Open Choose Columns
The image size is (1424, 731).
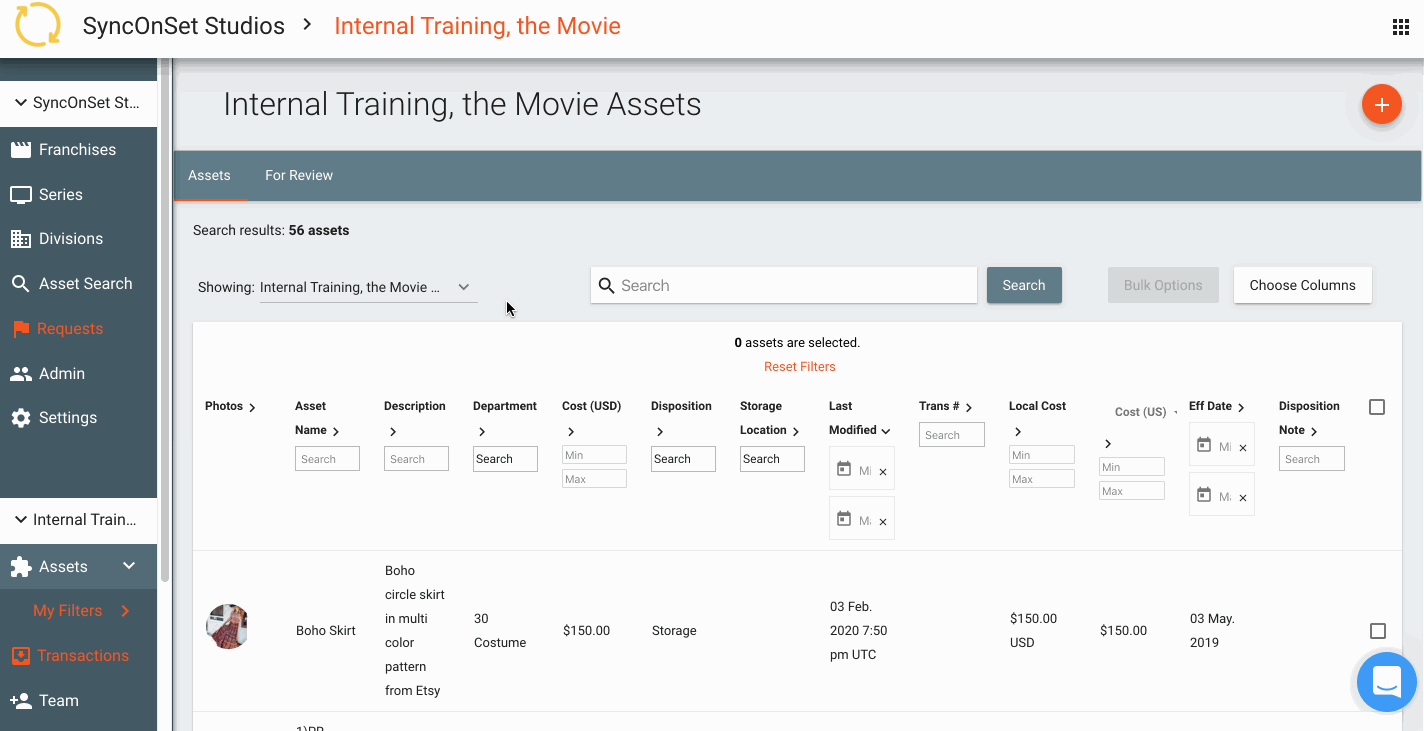click(x=1302, y=285)
